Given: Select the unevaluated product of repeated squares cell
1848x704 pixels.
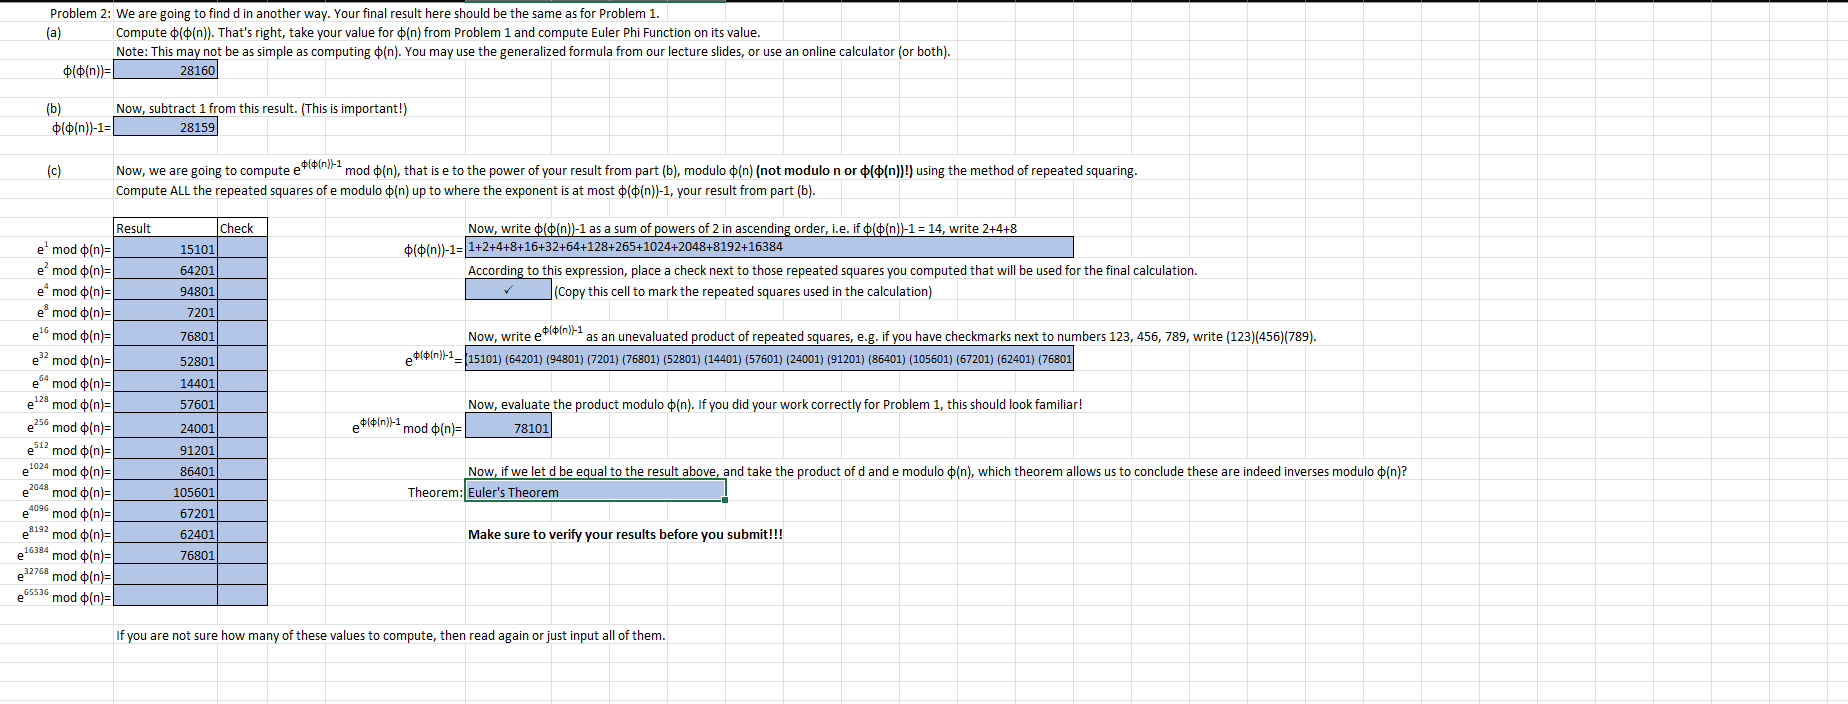Looking at the screenshot, I should pos(769,359).
